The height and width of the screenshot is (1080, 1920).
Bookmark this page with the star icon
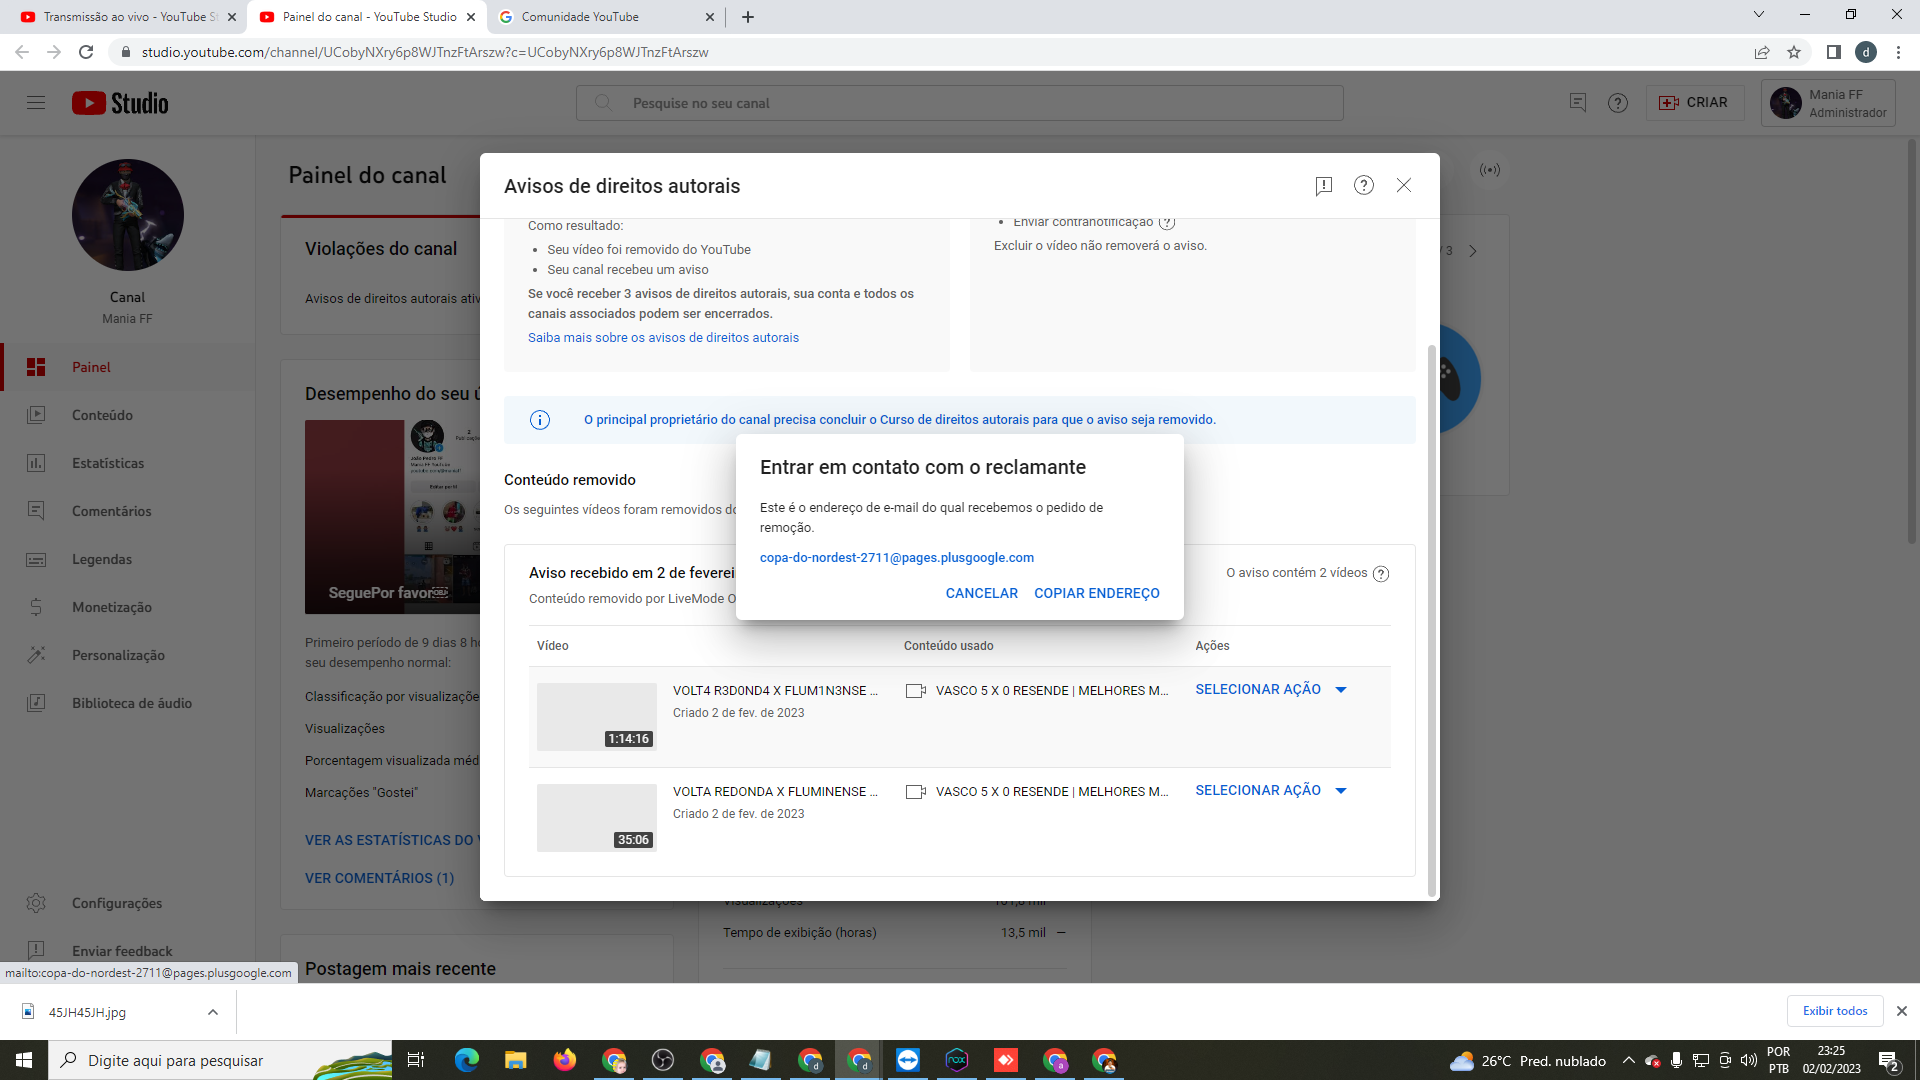tap(1794, 52)
